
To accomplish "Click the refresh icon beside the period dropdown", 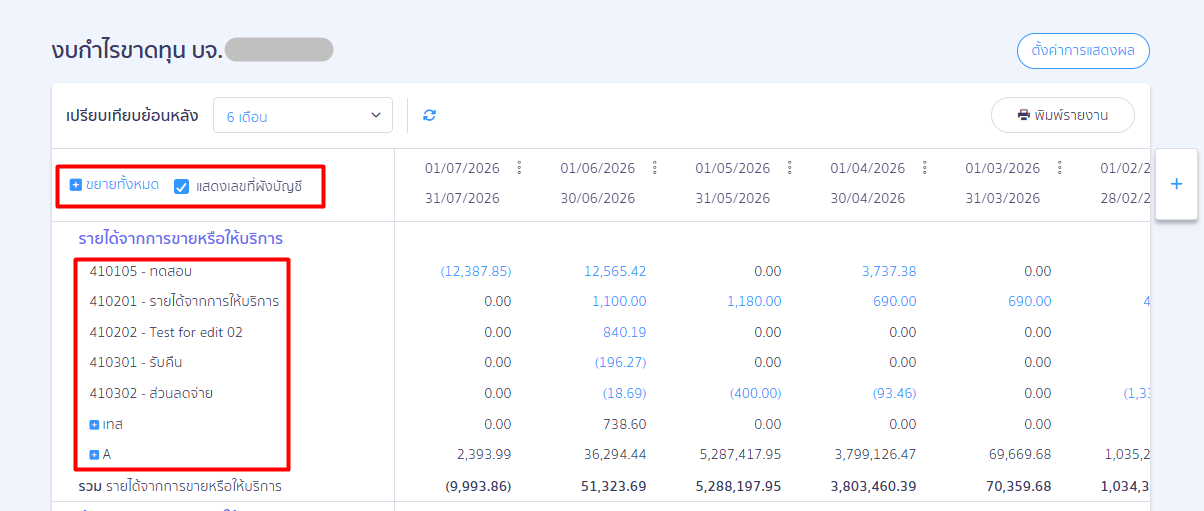I will [429, 115].
